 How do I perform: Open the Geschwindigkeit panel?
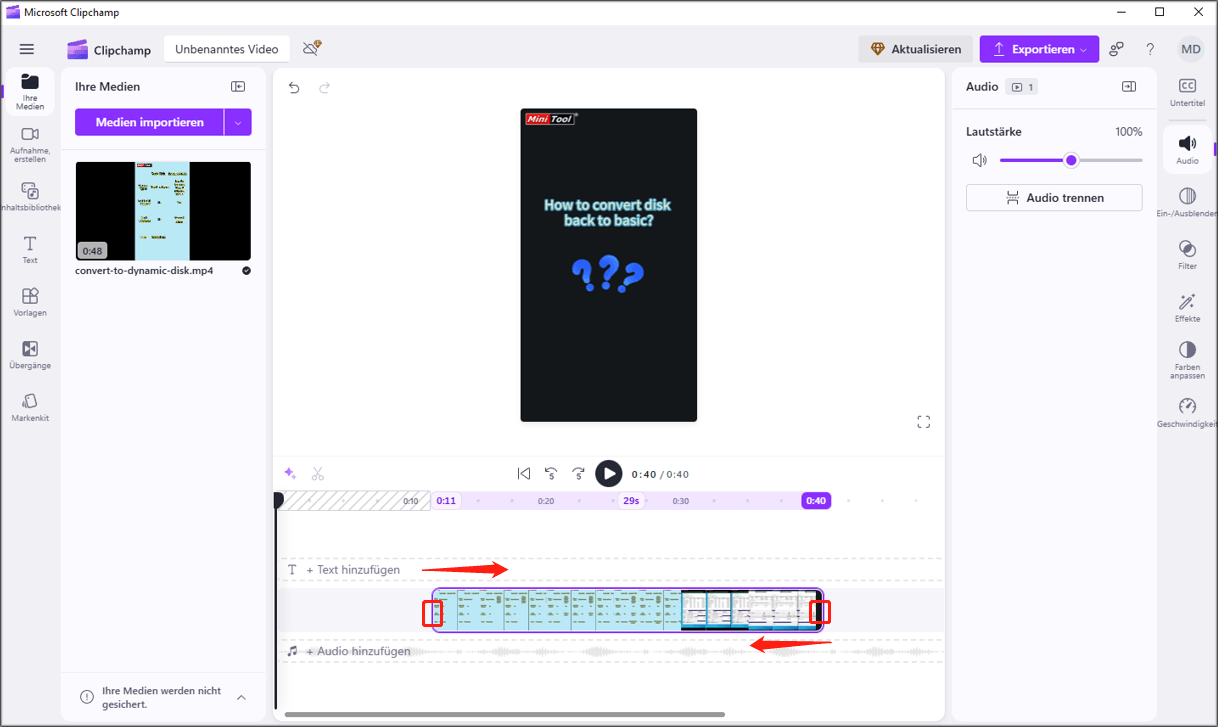pyautogui.click(x=1188, y=413)
